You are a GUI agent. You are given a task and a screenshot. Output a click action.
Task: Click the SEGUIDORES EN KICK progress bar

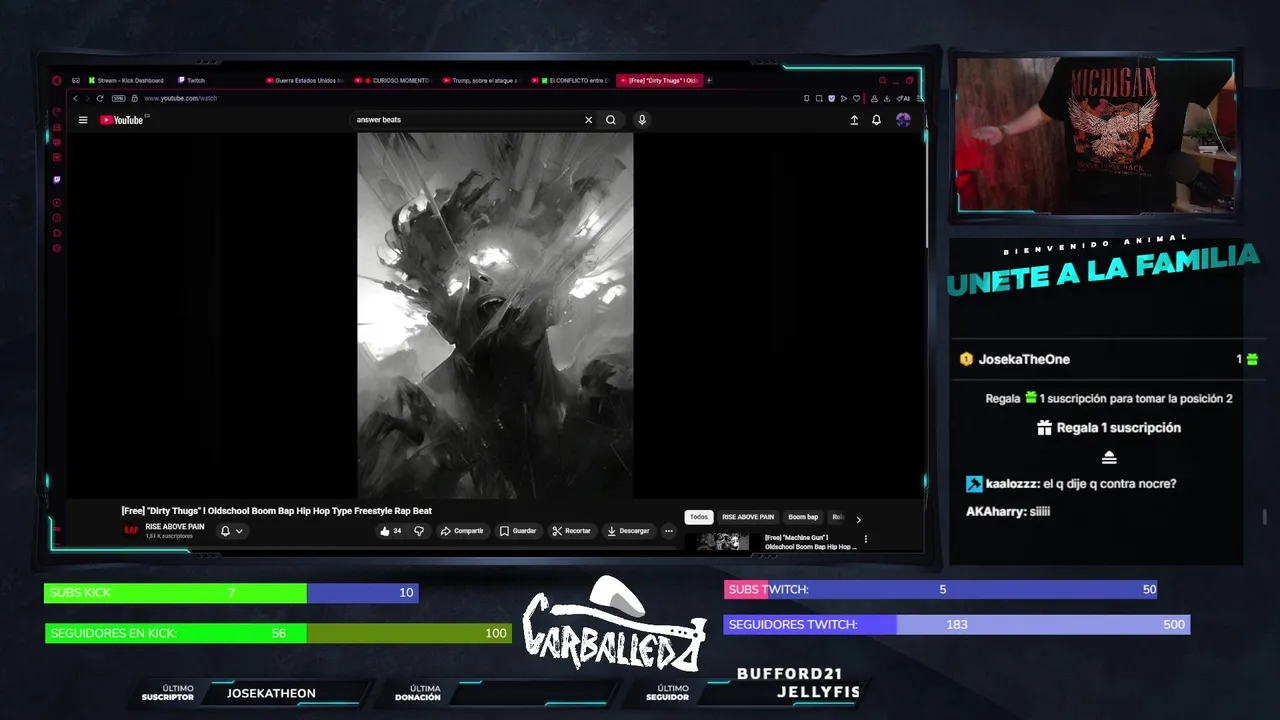pyautogui.click(x=278, y=633)
